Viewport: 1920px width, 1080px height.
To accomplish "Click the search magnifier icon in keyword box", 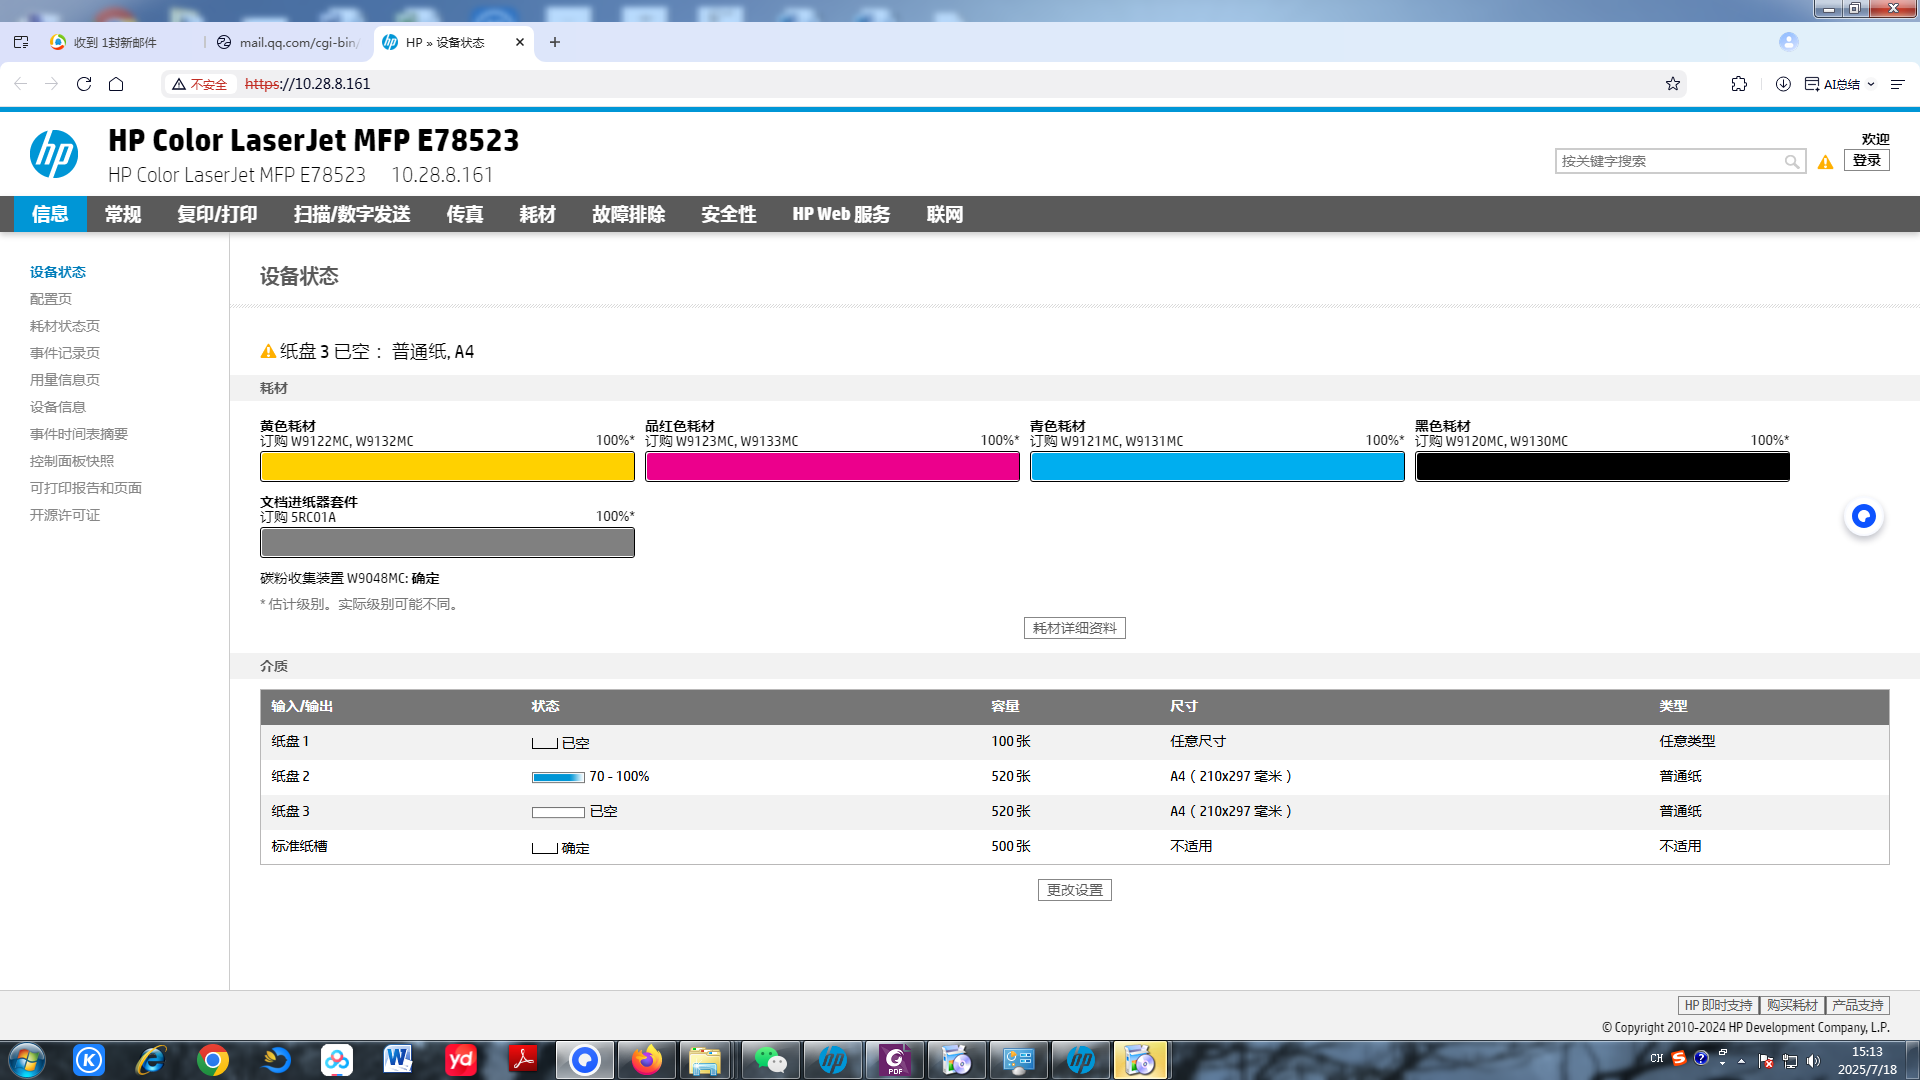I will click(x=1792, y=161).
